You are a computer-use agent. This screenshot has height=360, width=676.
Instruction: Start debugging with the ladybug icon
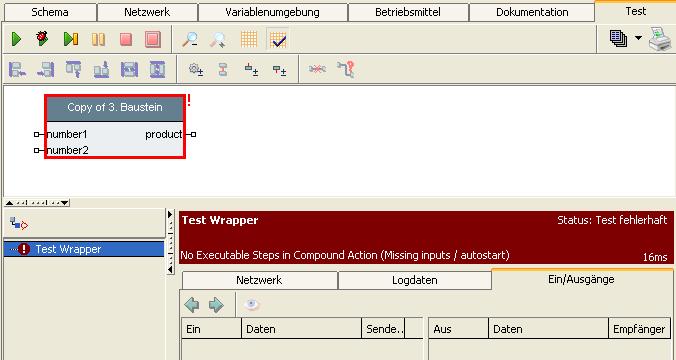(x=42, y=39)
